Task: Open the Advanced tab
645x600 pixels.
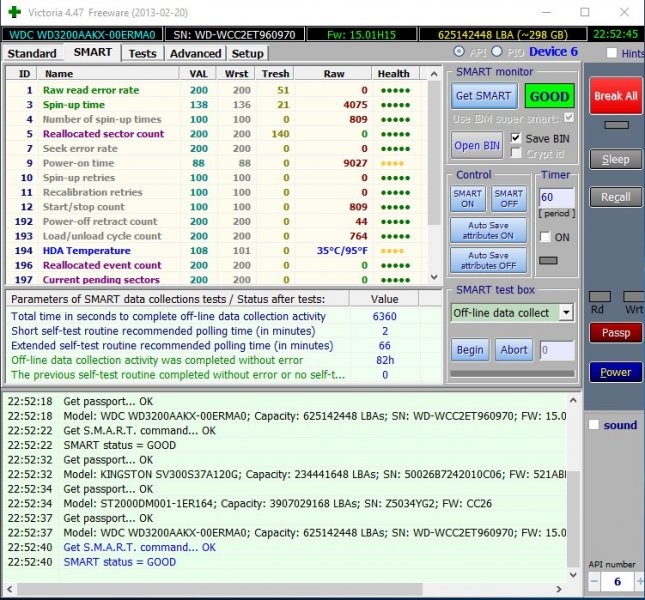Action: tap(195, 53)
